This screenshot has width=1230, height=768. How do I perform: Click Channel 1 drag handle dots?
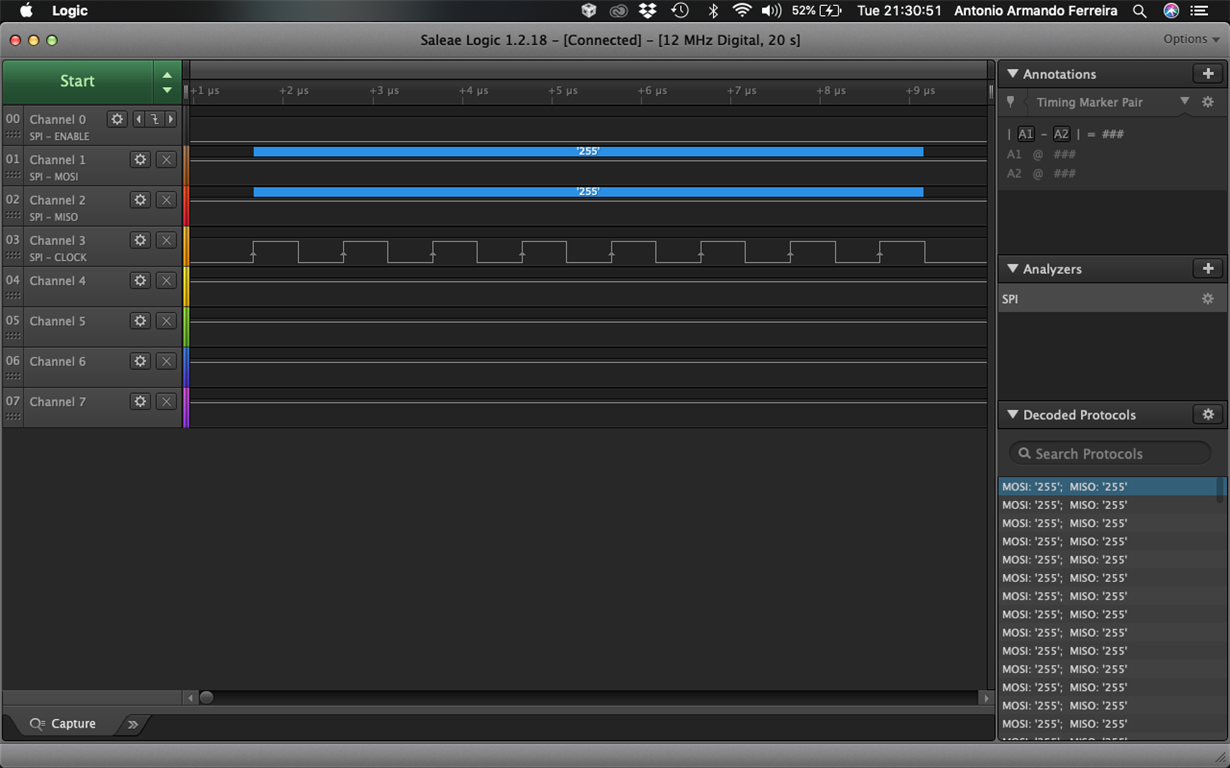(13, 175)
